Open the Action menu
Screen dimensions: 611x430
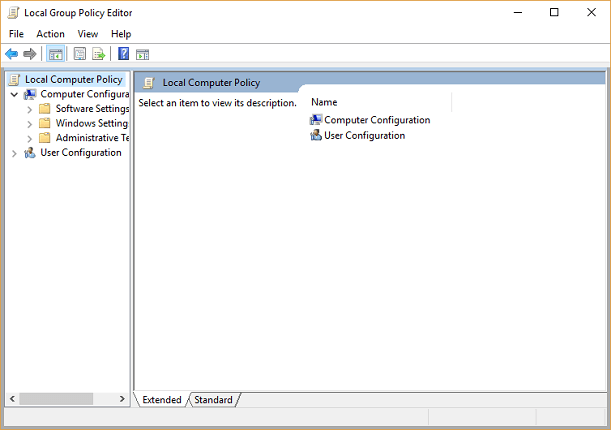tap(51, 34)
